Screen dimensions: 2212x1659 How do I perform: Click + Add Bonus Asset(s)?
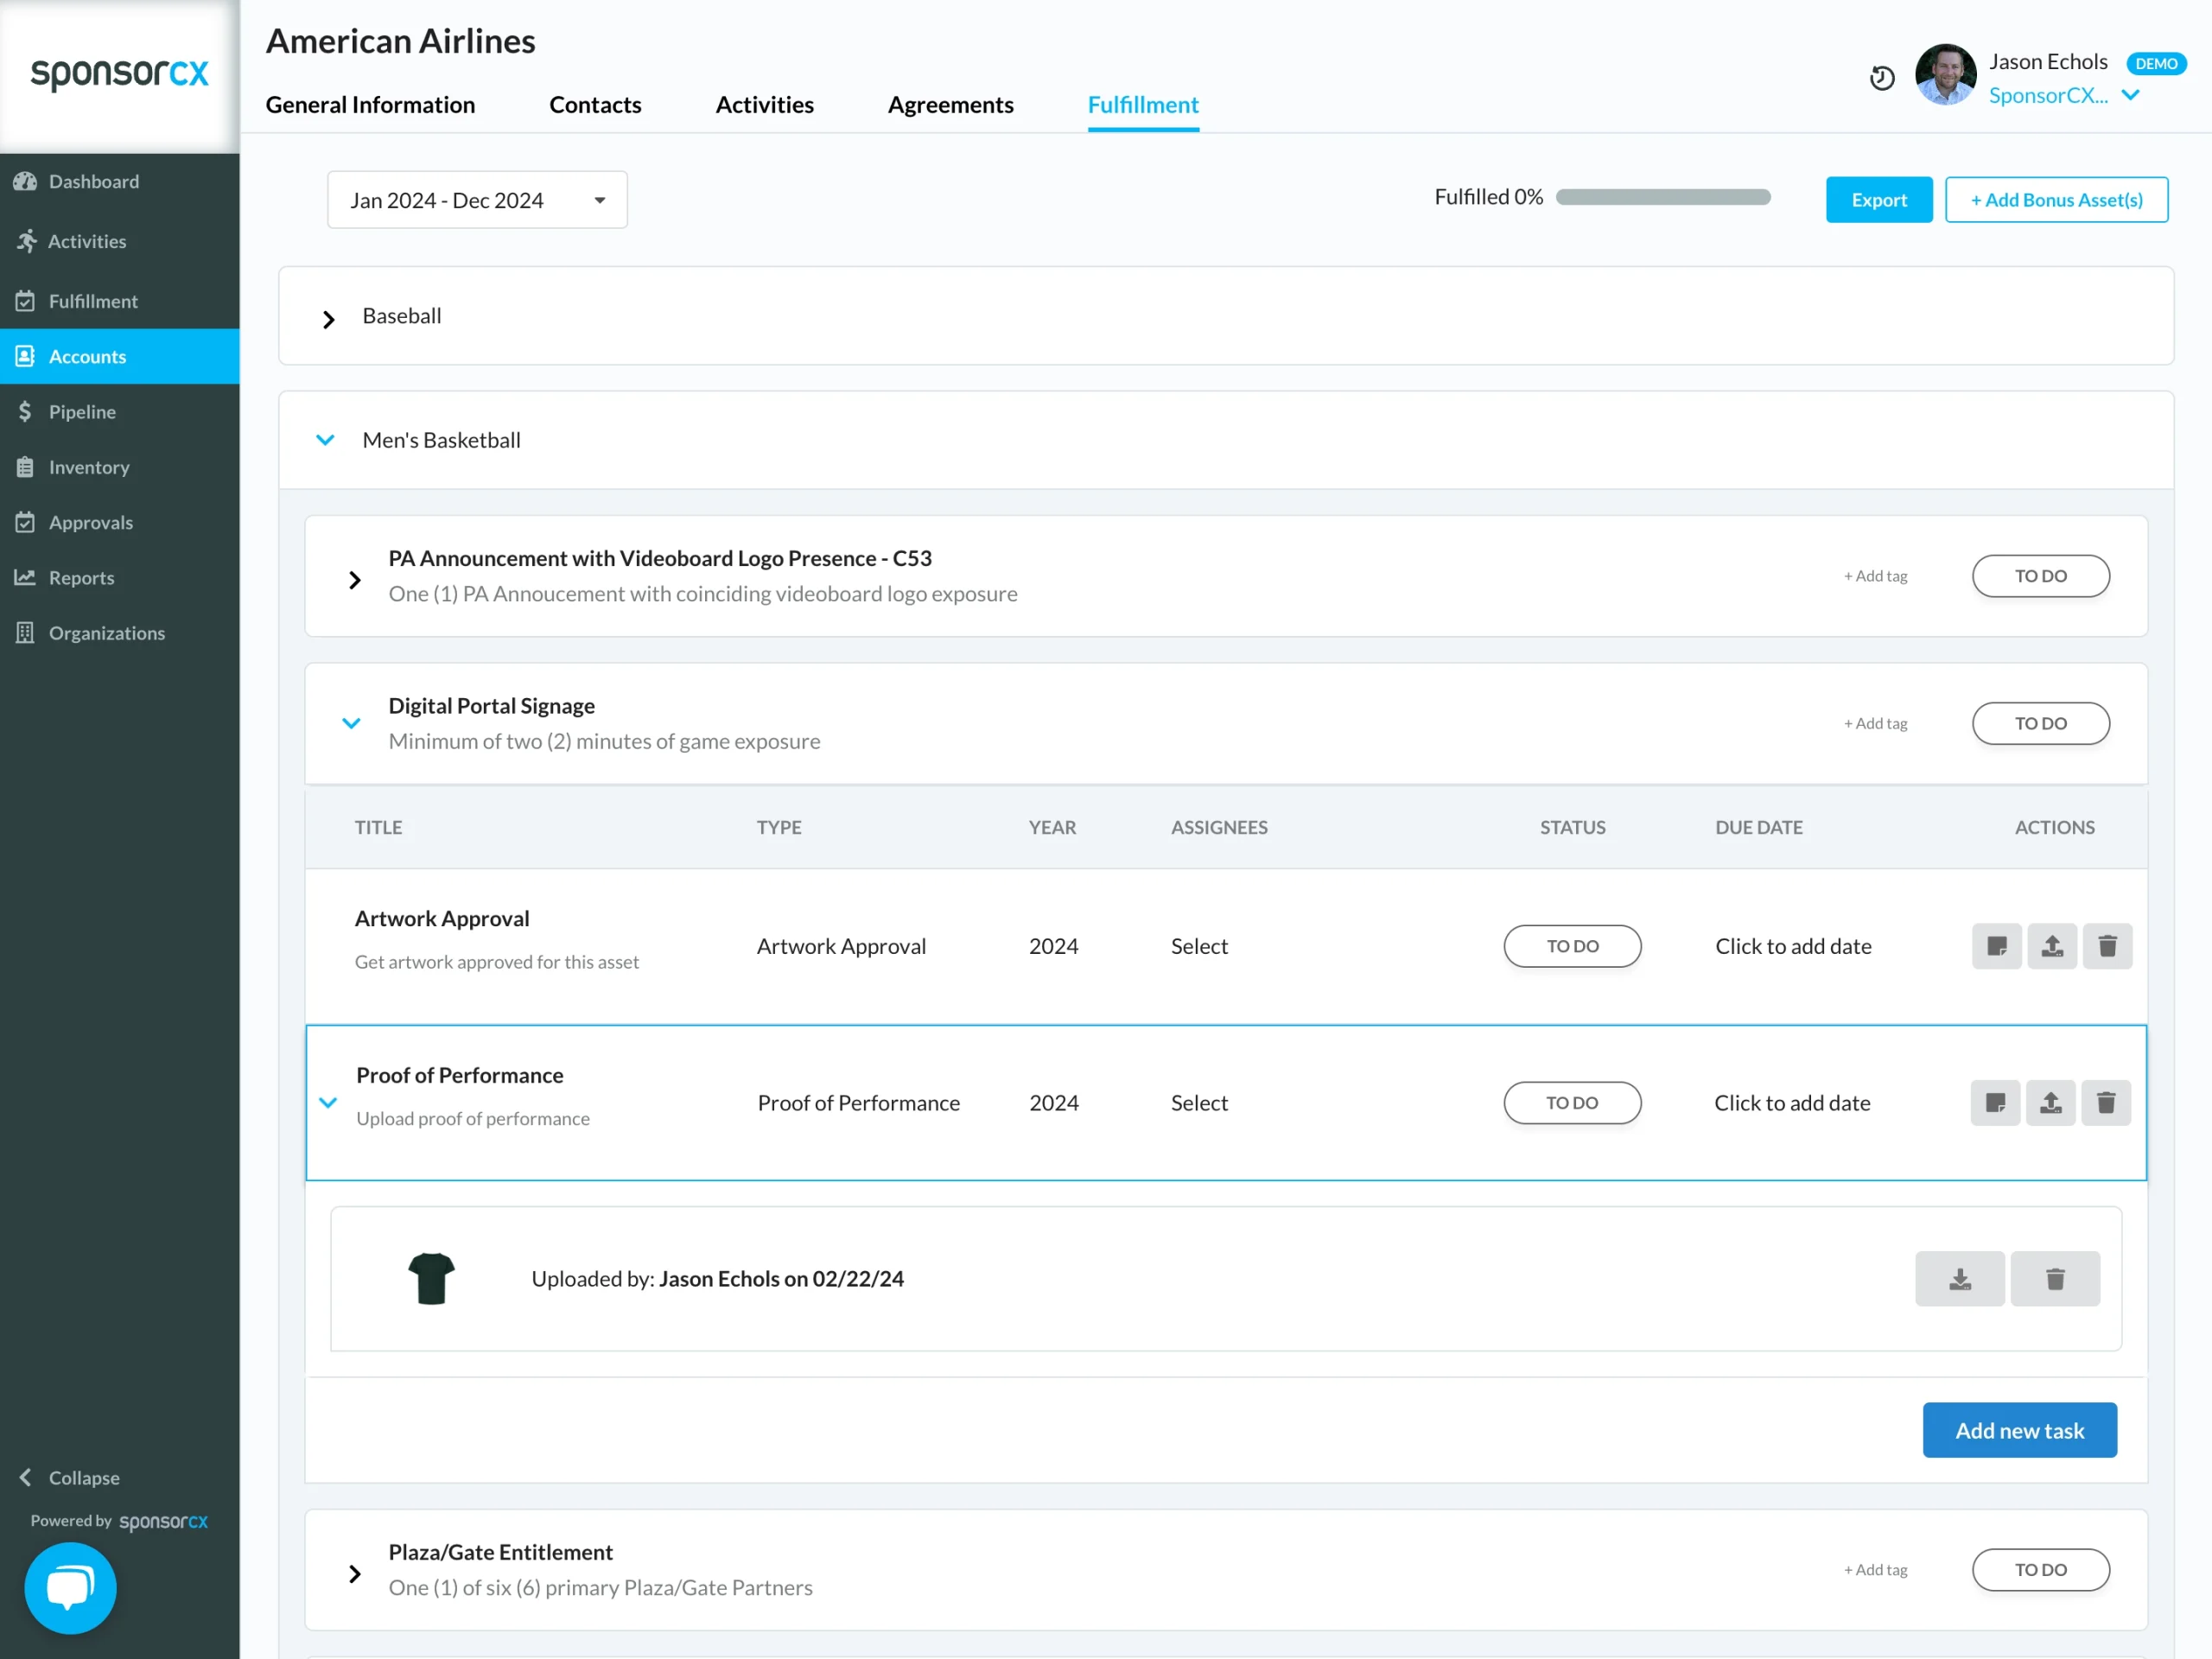(2056, 200)
